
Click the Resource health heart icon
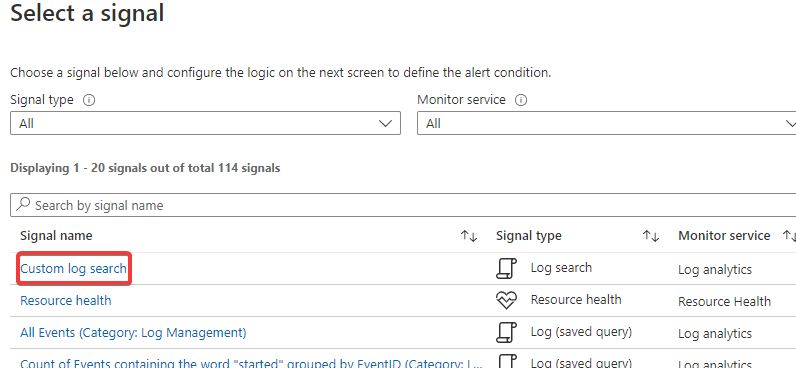pyautogui.click(x=506, y=300)
